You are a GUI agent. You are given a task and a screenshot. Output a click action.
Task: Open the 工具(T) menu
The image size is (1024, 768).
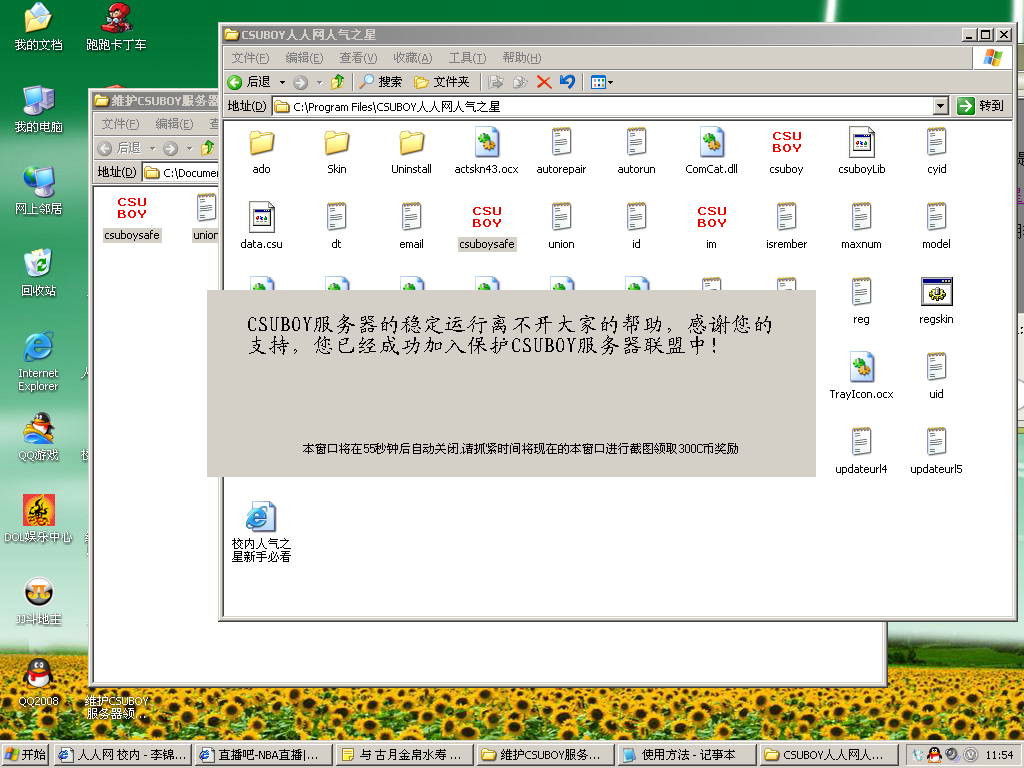pyautogui.click(x=468, y=58)
